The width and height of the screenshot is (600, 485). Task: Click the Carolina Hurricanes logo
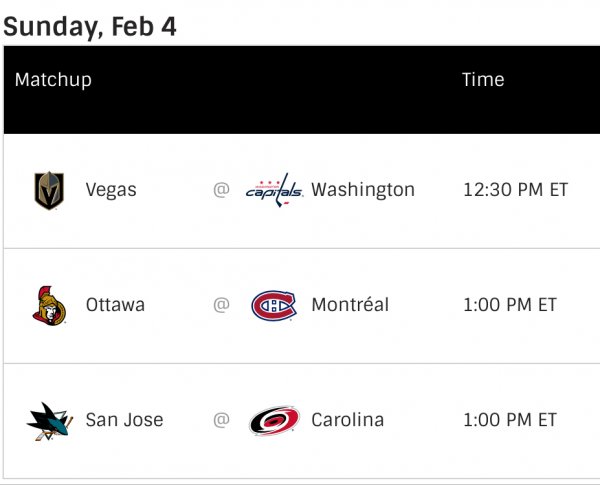[x=274, y=420]
